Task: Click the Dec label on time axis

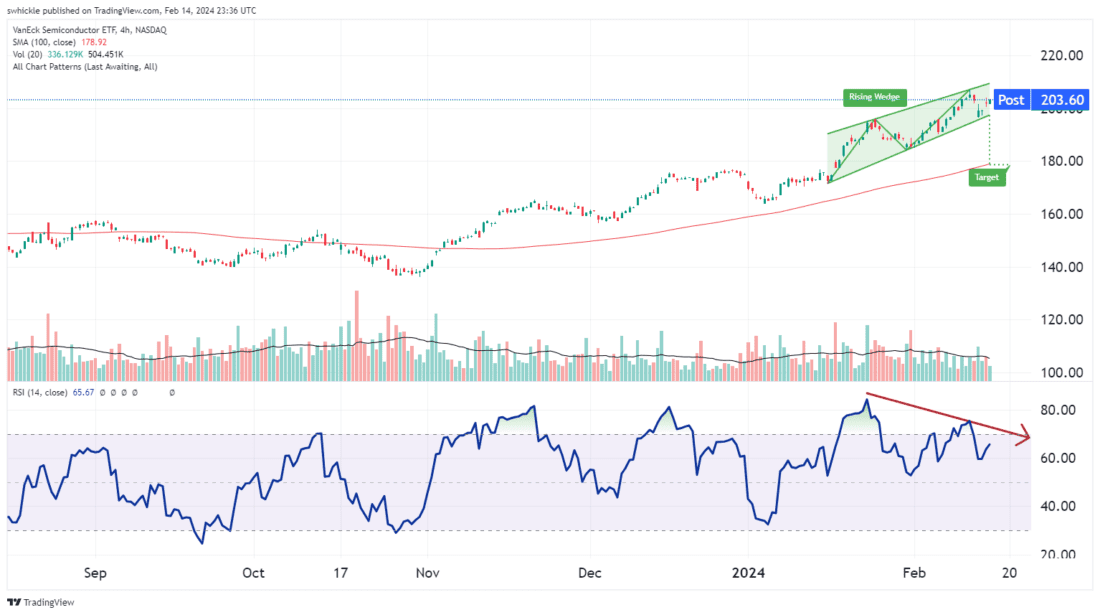Action: coord(589,574)
